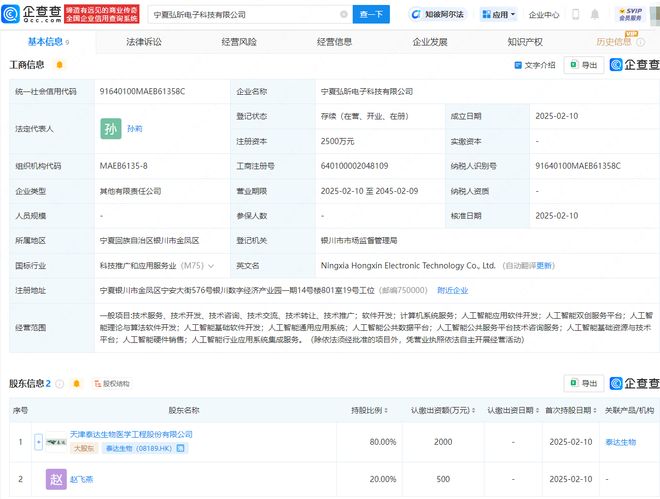This screenshot has width=660, height=499.
Task: Click the mobile phone icon in header
Action: click(575, 14)
